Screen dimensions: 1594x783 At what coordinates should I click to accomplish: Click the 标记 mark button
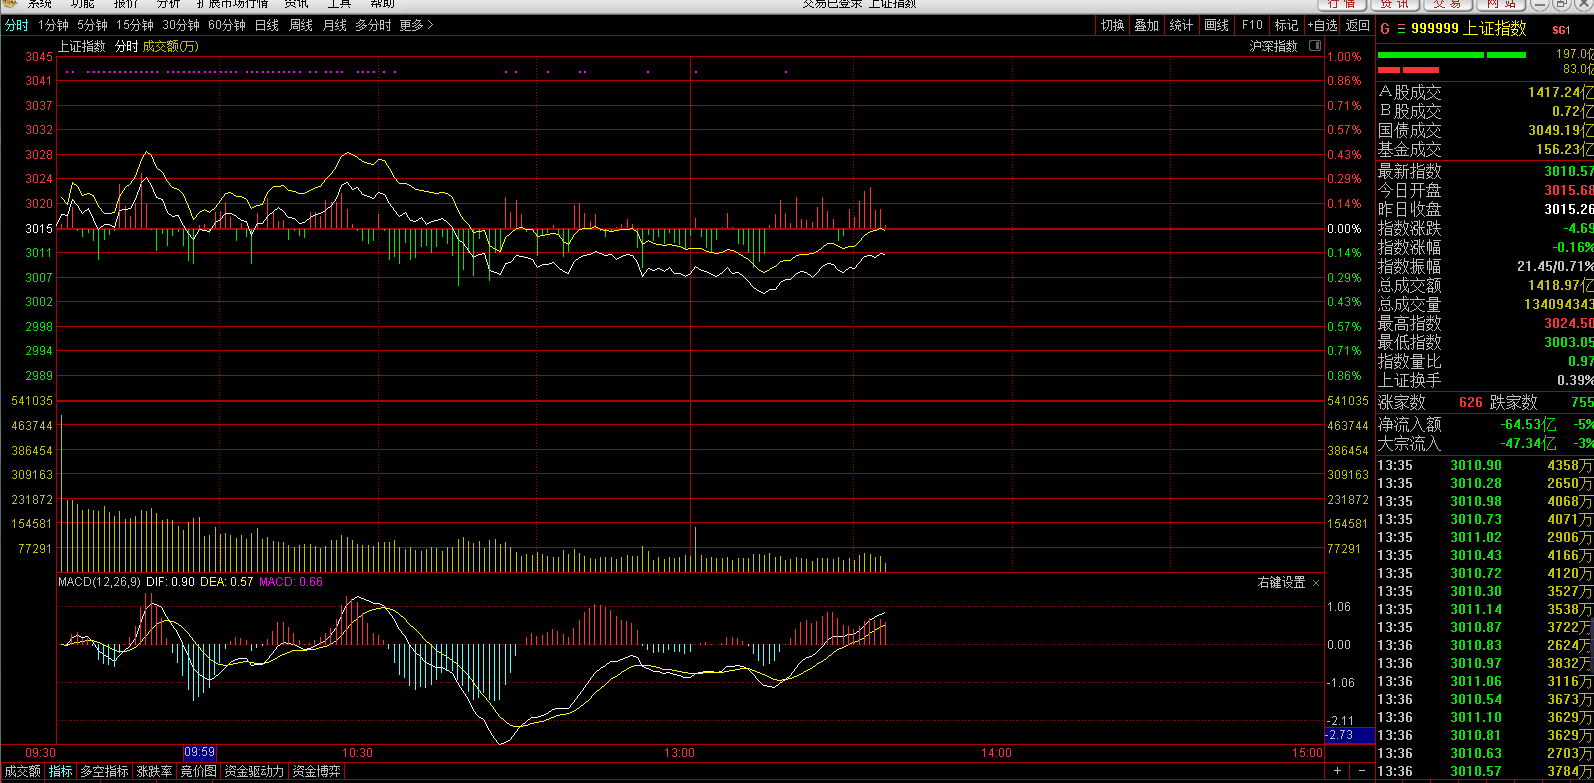[1286, 26]
